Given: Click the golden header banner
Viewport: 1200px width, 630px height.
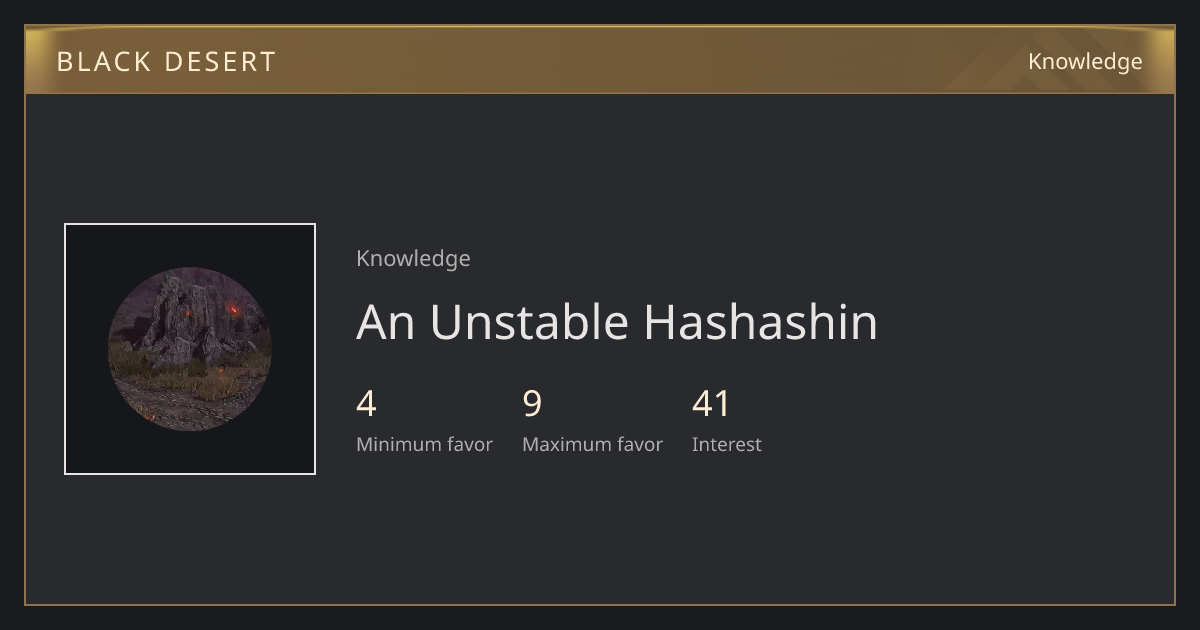Looking at the screenshot, I should (x=600, y=60).
